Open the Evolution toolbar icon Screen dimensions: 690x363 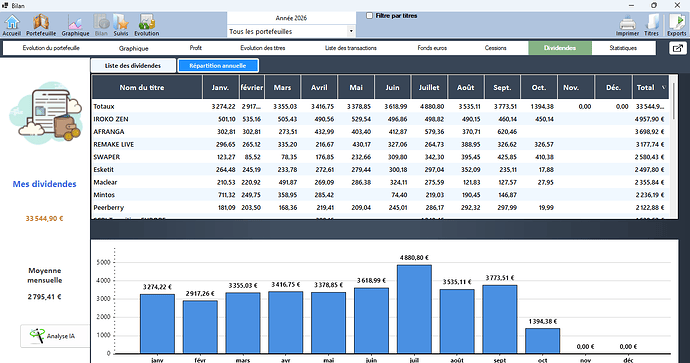click(x=147, y=25)
